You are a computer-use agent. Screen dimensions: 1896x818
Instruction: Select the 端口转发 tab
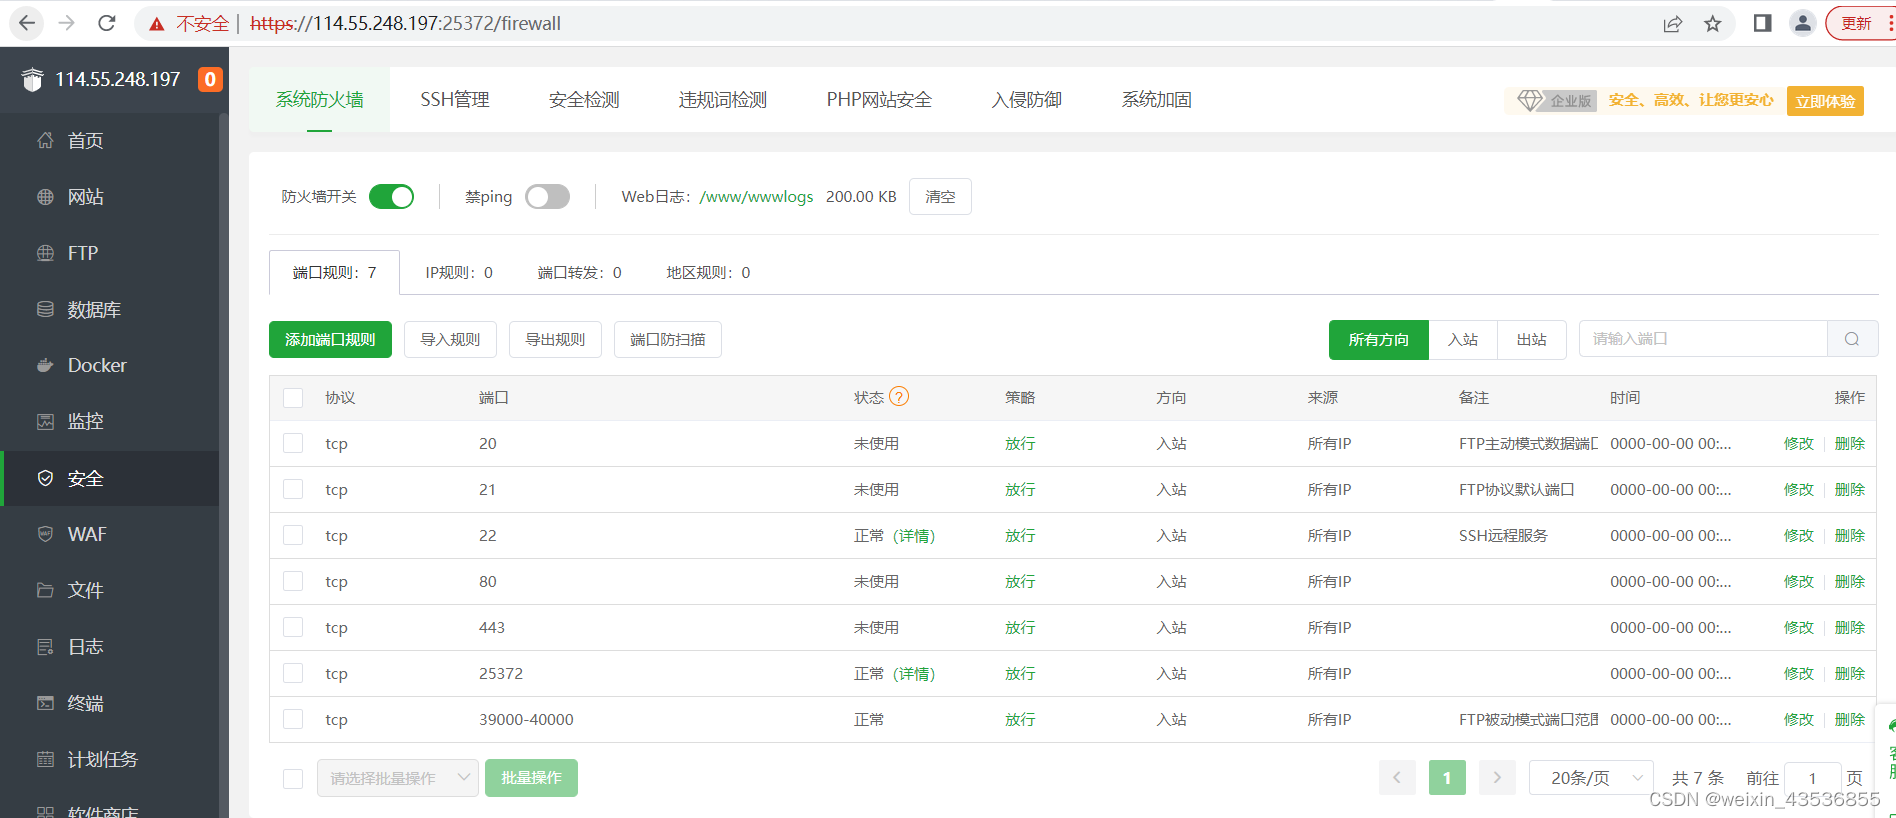coord(580,273)
